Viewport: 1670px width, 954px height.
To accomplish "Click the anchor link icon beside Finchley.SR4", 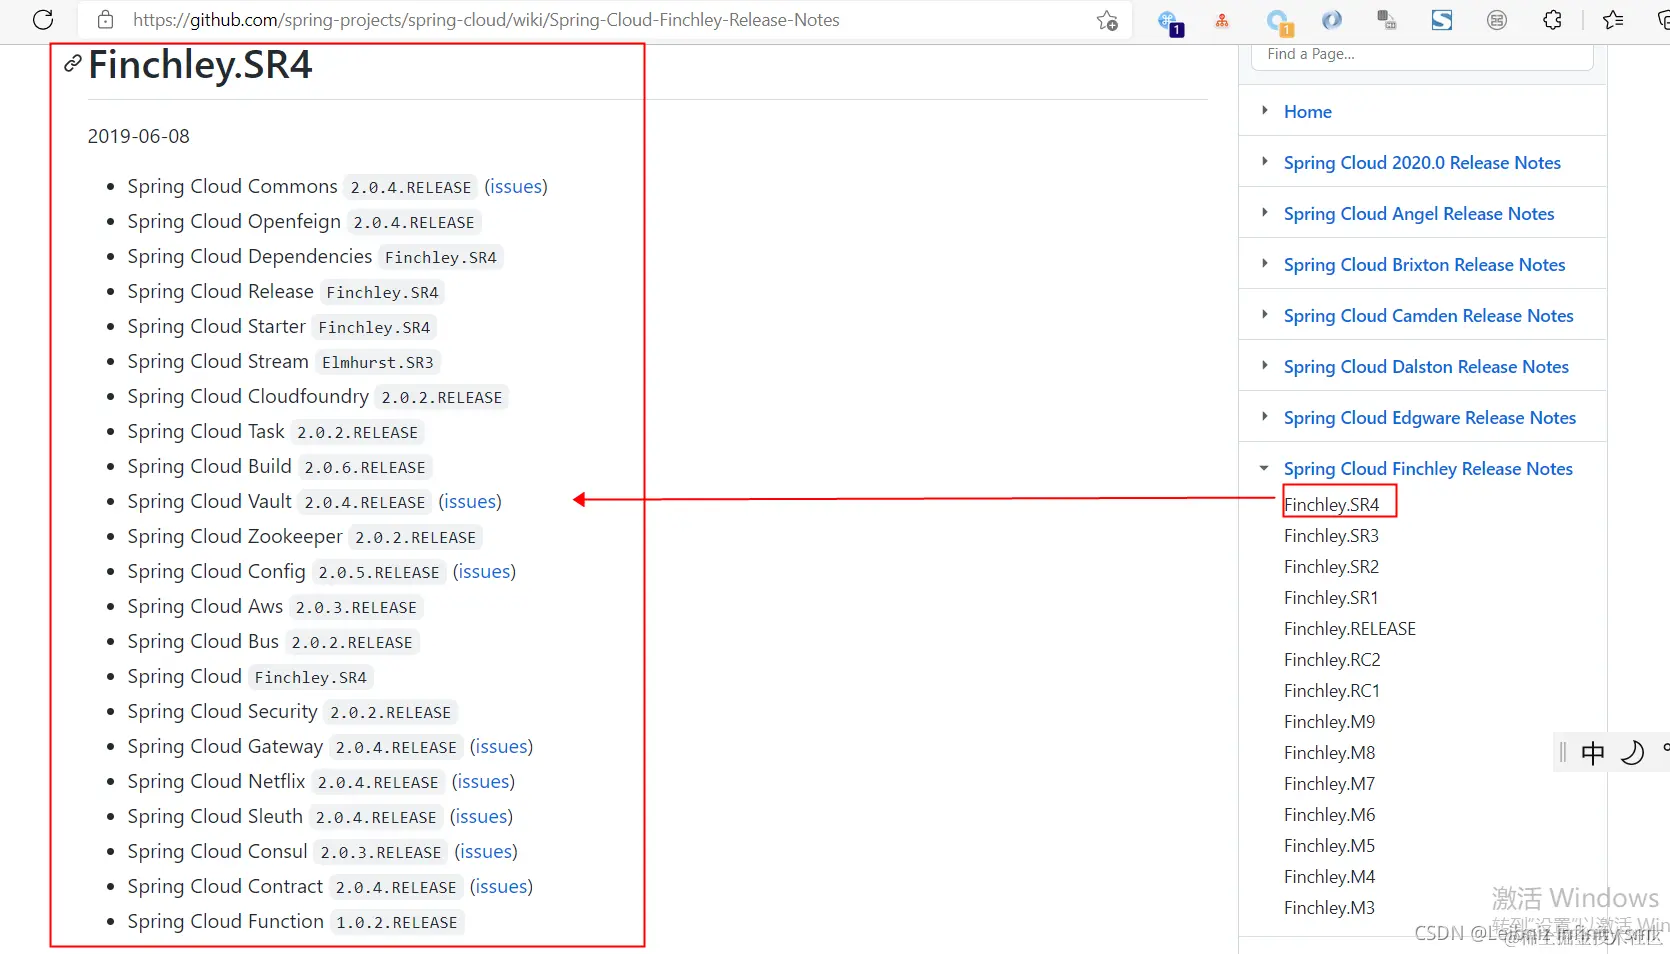I will click(72, 64).
